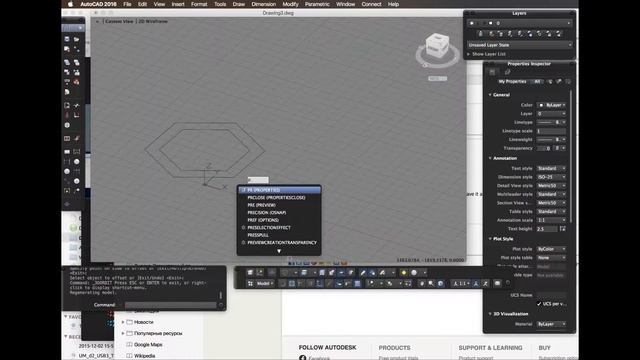This screenshot has width=640, height=360.
Task: Click the Color swatch in the General section
Action: (x=541, y=105)
